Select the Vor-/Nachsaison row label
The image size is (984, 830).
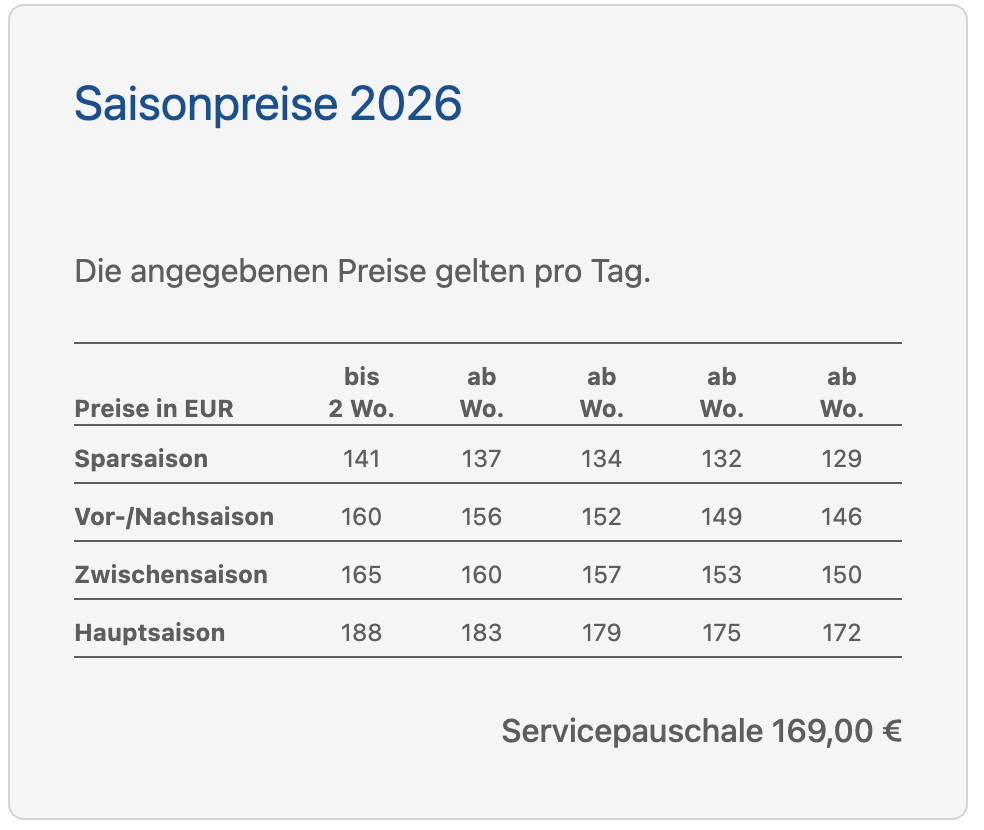(x=174, y=517)
